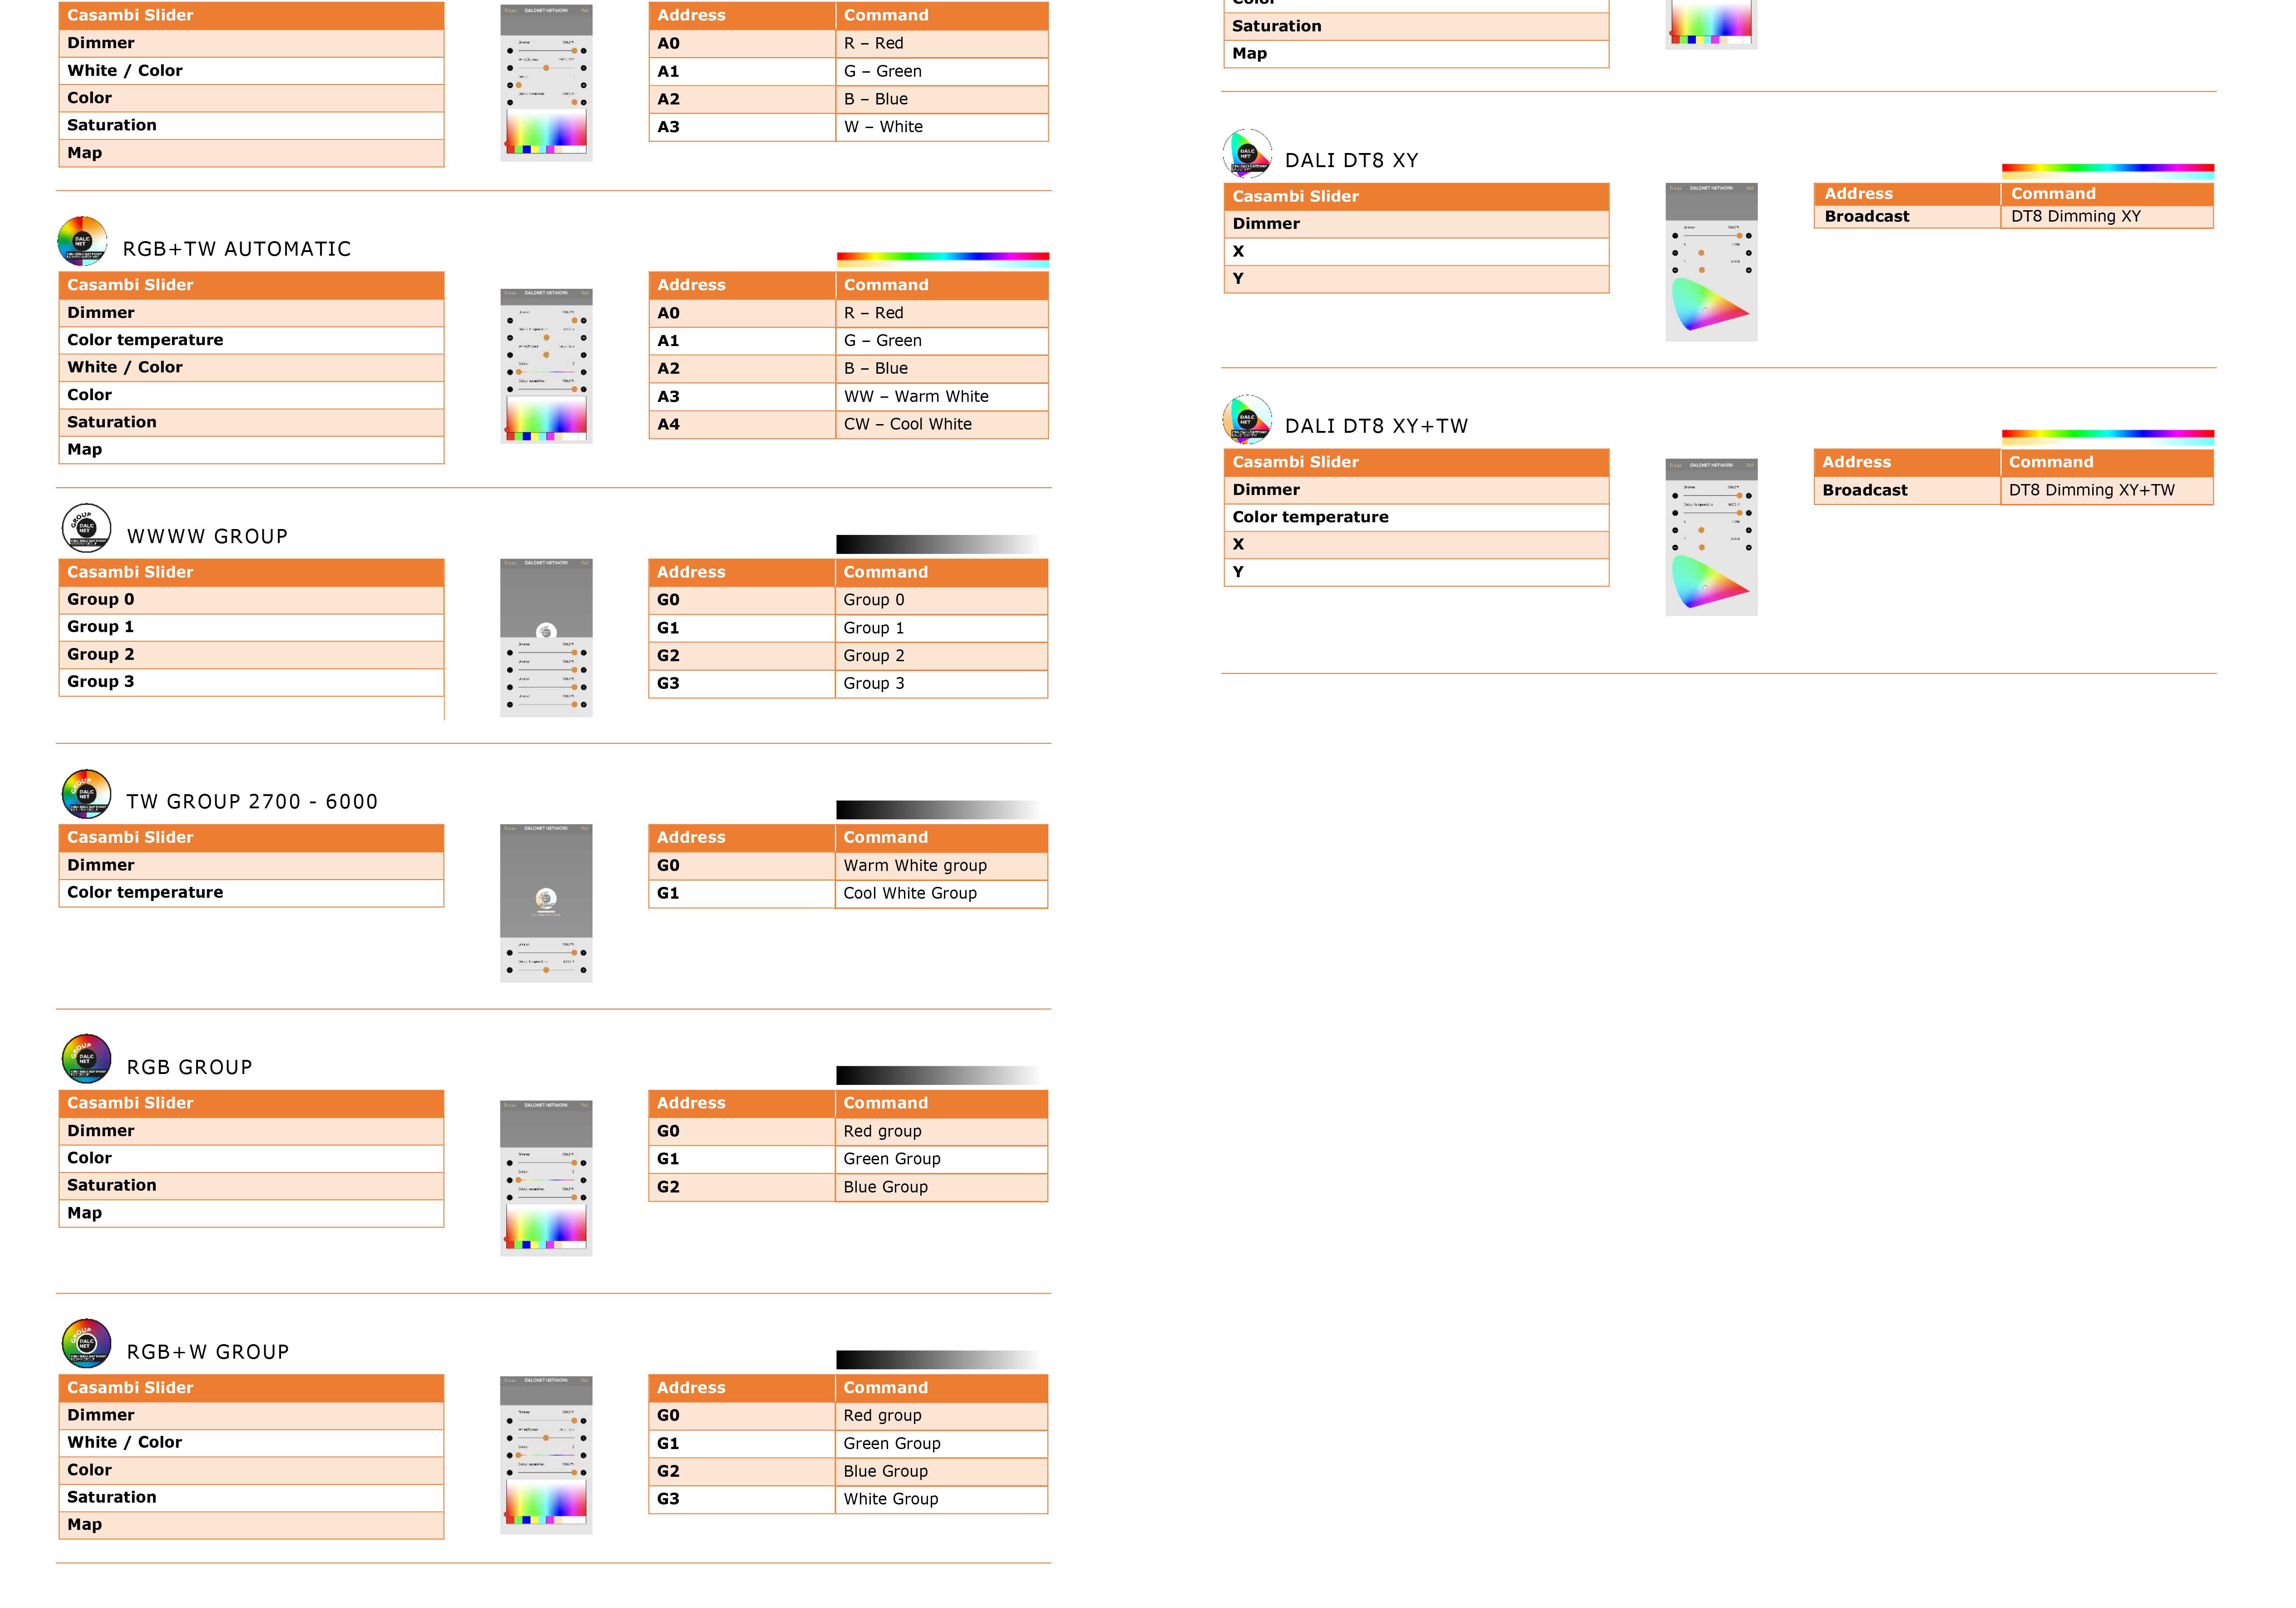Click 'Casambi Slider' header of the WWWW GROUP table

251,573
